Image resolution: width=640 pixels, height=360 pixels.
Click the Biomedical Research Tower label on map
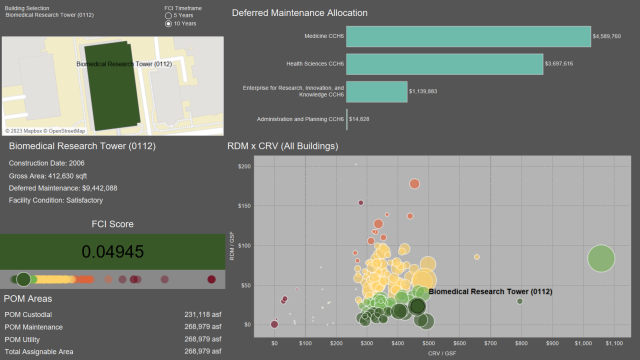[x=124, y=64]
